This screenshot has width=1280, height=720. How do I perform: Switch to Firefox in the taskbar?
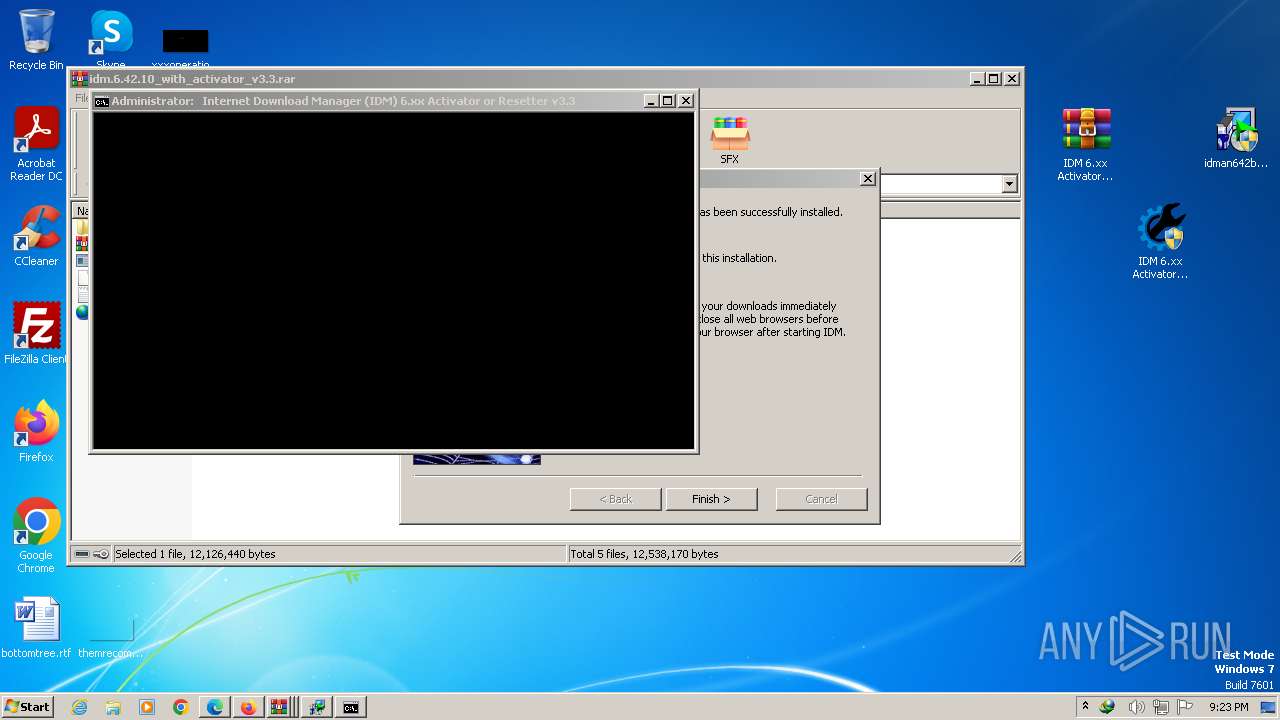point(248,707)
